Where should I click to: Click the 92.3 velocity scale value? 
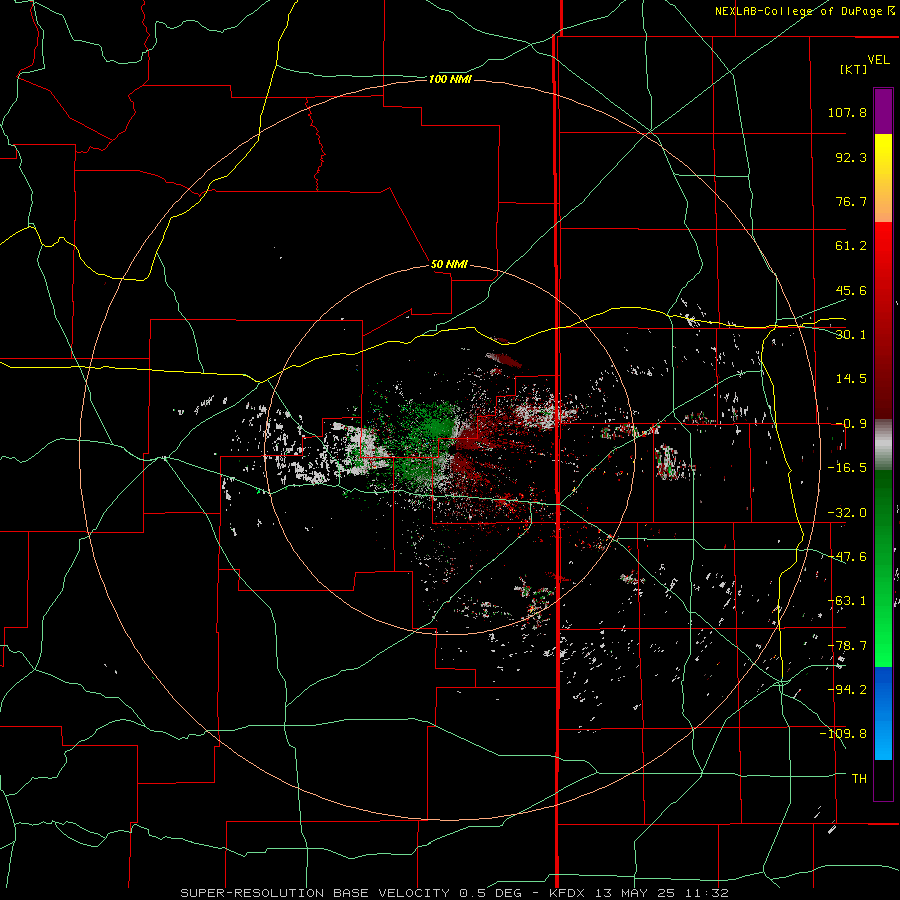click(851, 157)
